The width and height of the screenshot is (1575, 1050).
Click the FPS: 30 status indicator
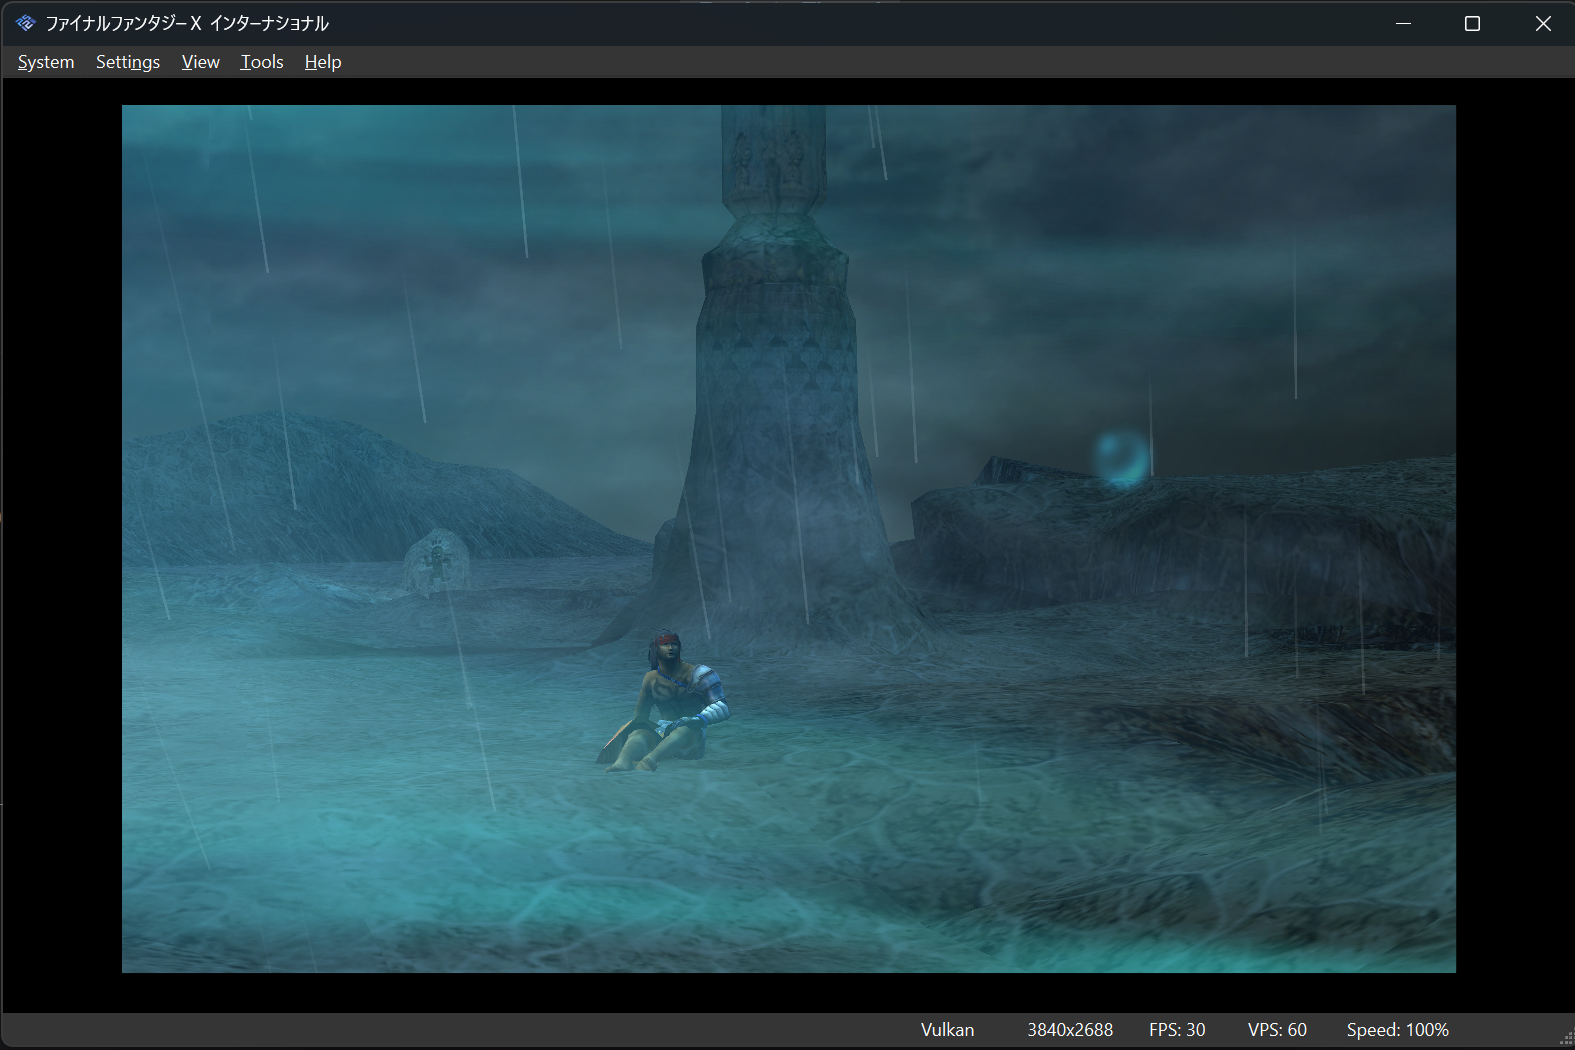1177,1030
